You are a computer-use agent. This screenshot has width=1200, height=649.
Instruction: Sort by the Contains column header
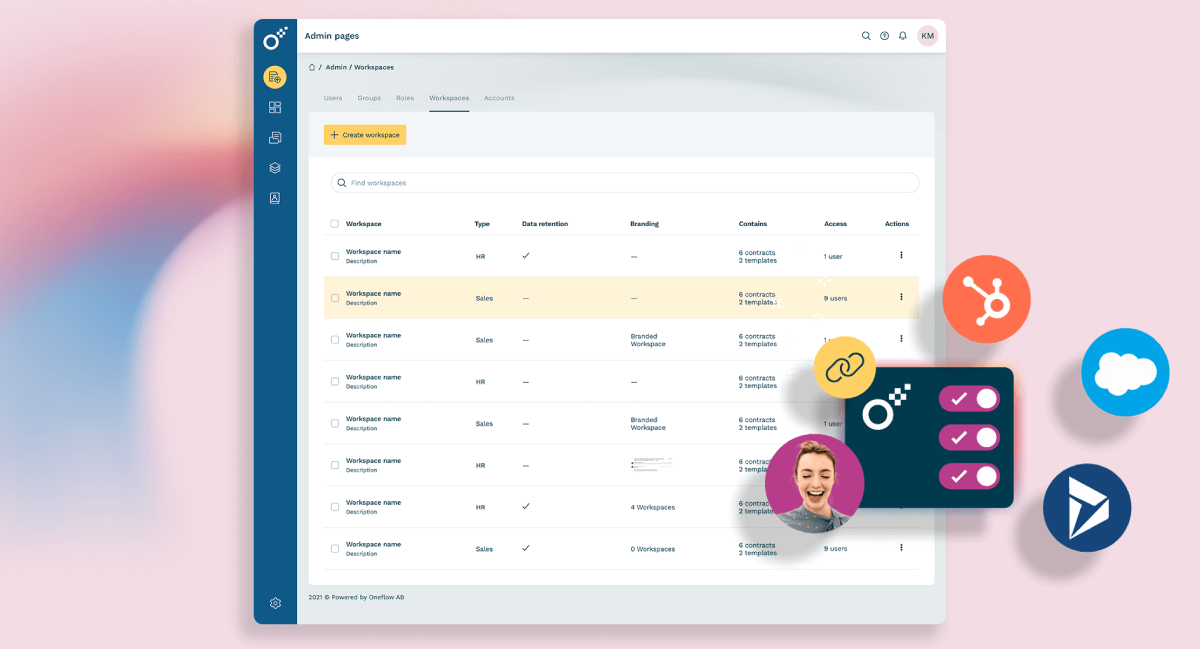tap(753, 224)
